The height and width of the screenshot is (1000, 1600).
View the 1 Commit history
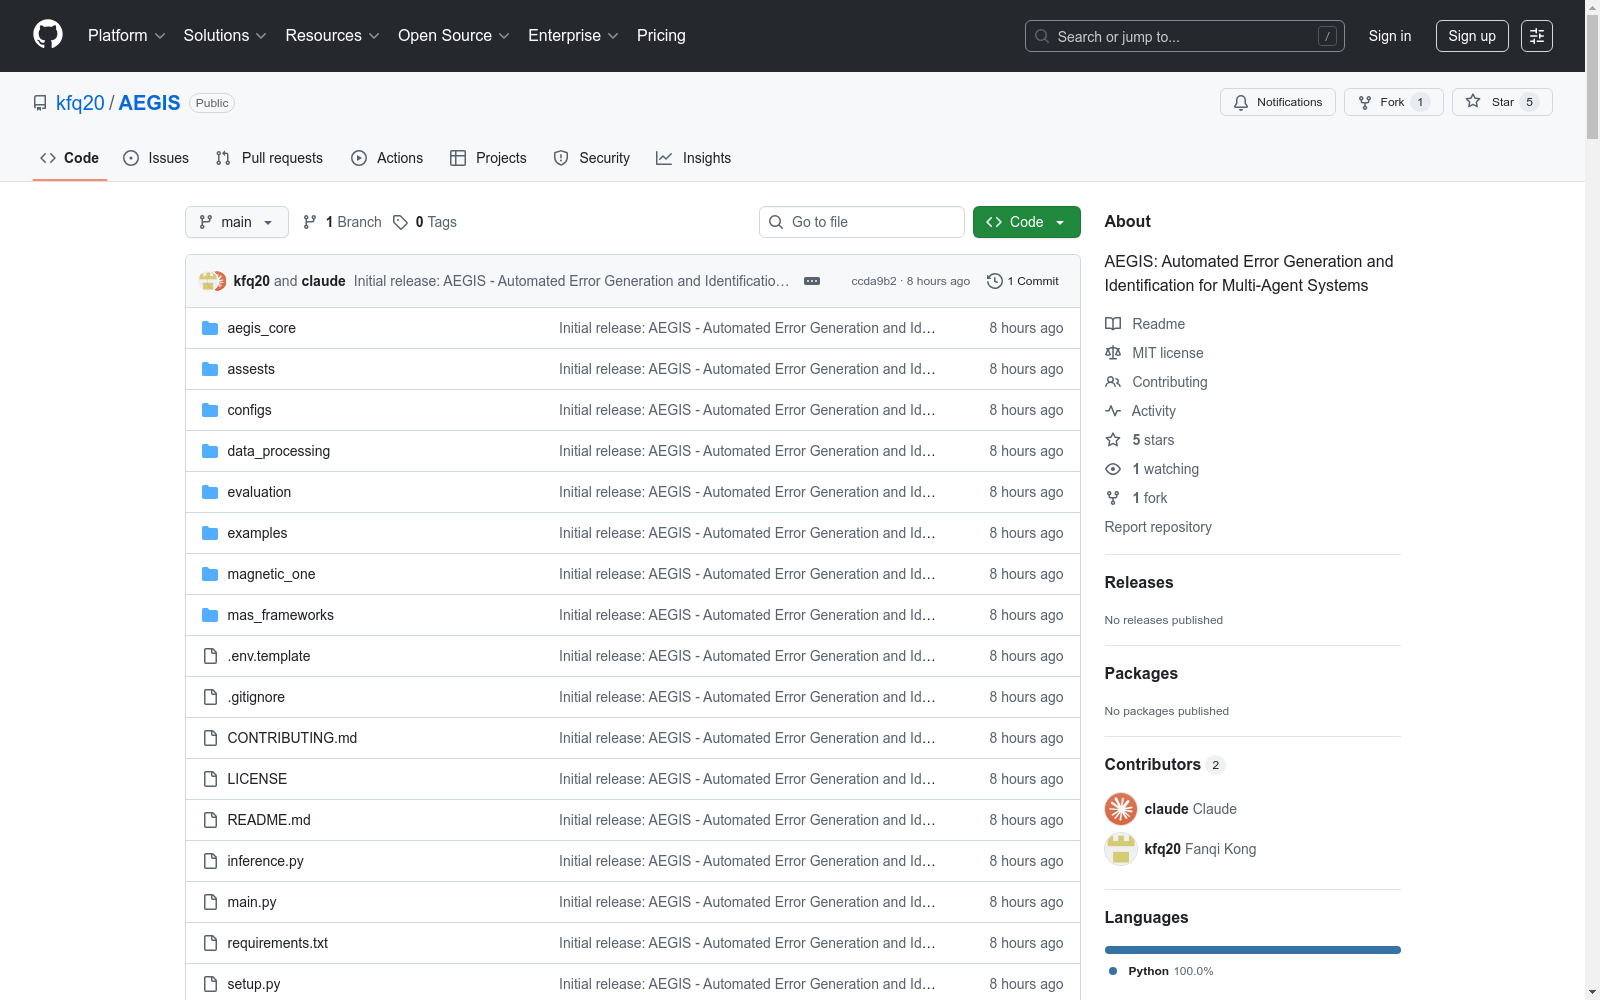(1022, 281)
